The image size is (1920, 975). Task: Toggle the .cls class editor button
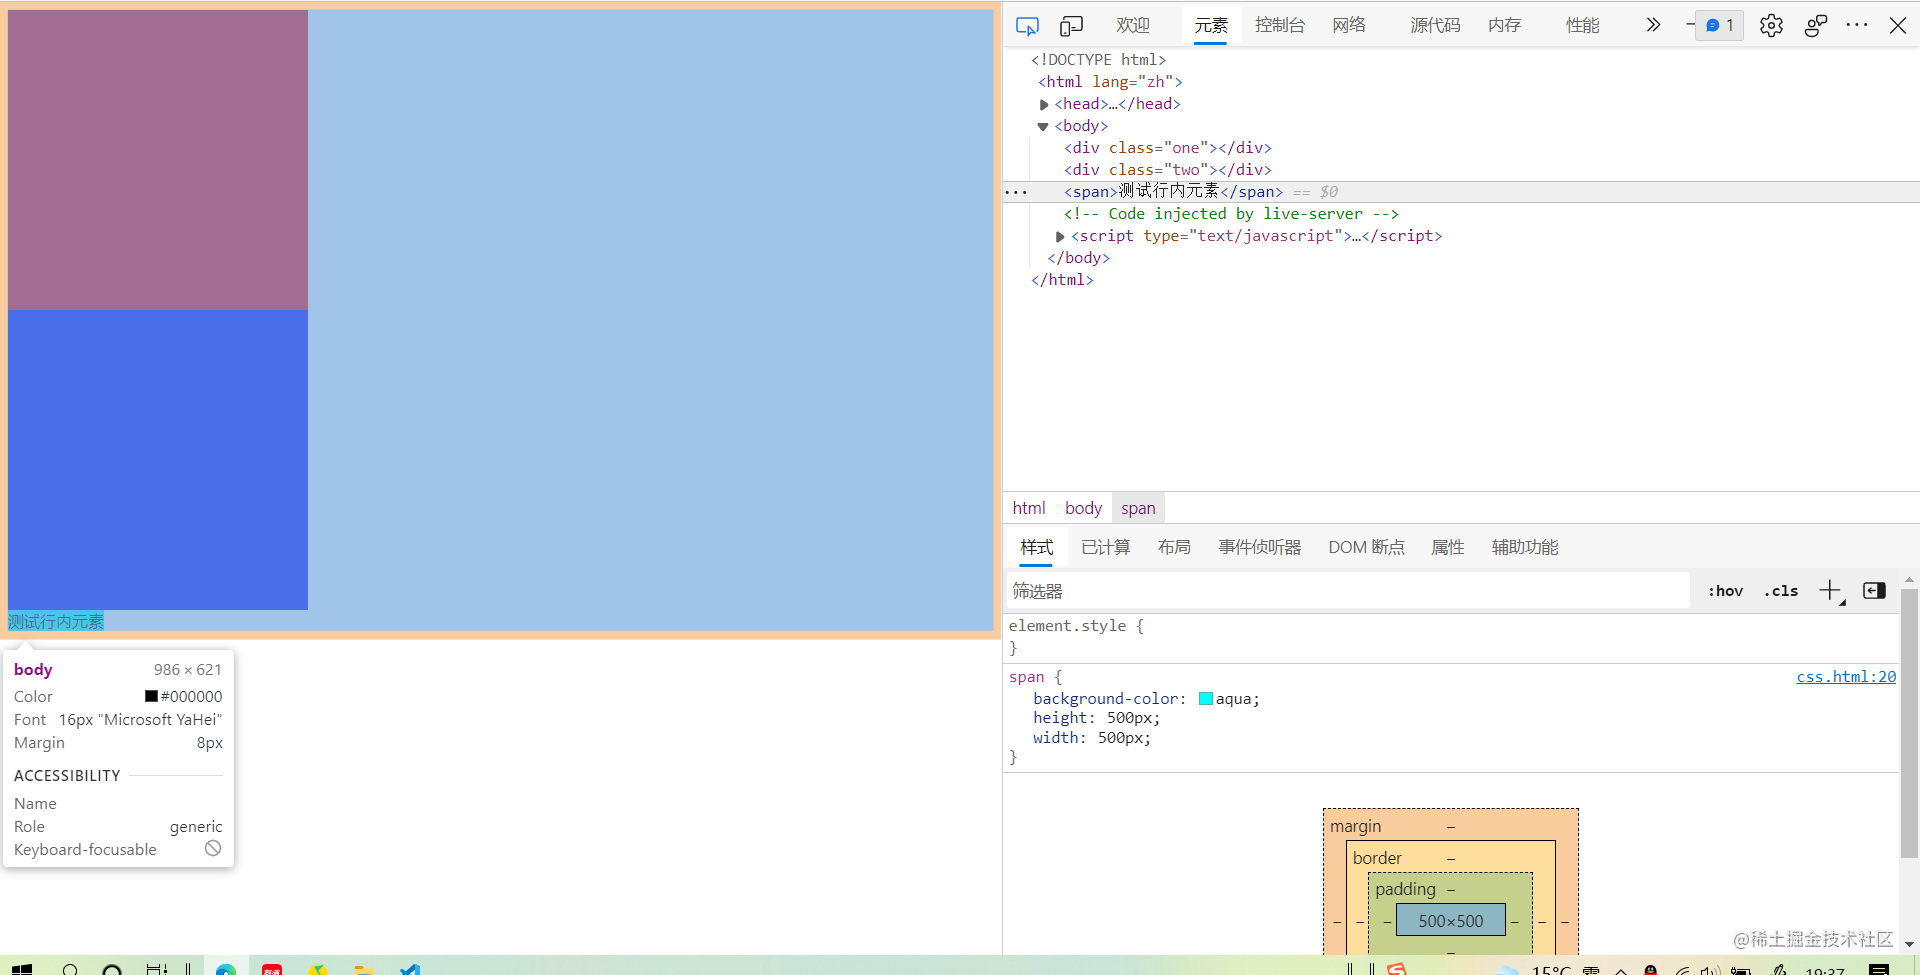coord(1781,591)
